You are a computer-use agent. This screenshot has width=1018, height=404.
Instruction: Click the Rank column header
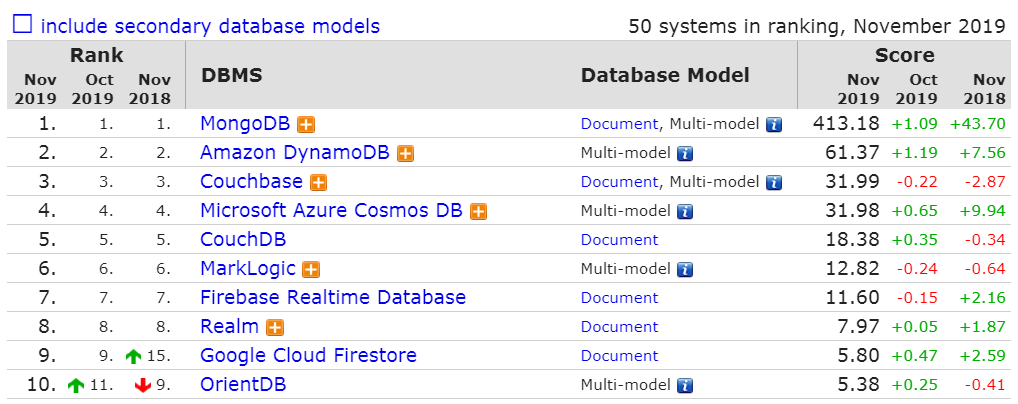click(97, 55)
